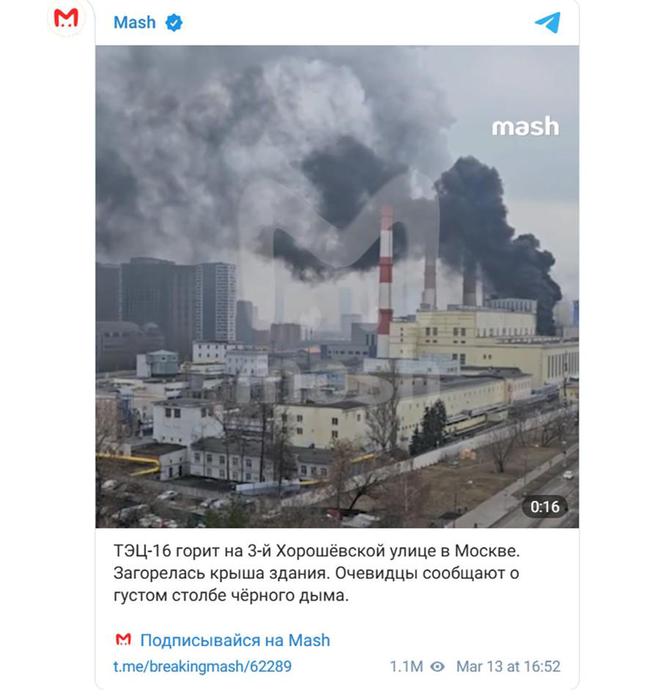
Task: Click the red-and-white striped chimney in video
Action: (x=385, y=281)
